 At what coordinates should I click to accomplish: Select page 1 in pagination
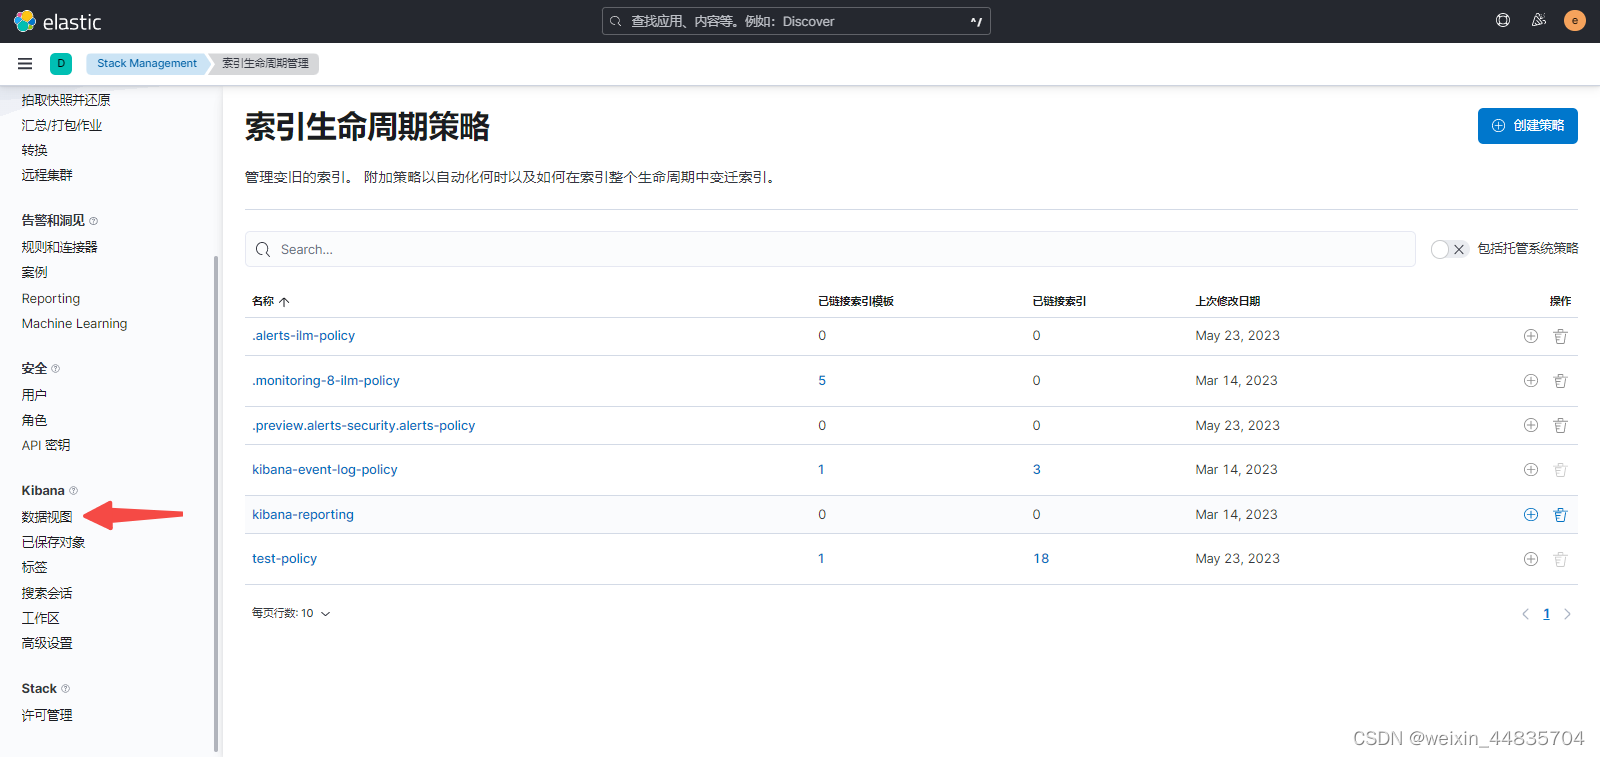pos(1546,614)
